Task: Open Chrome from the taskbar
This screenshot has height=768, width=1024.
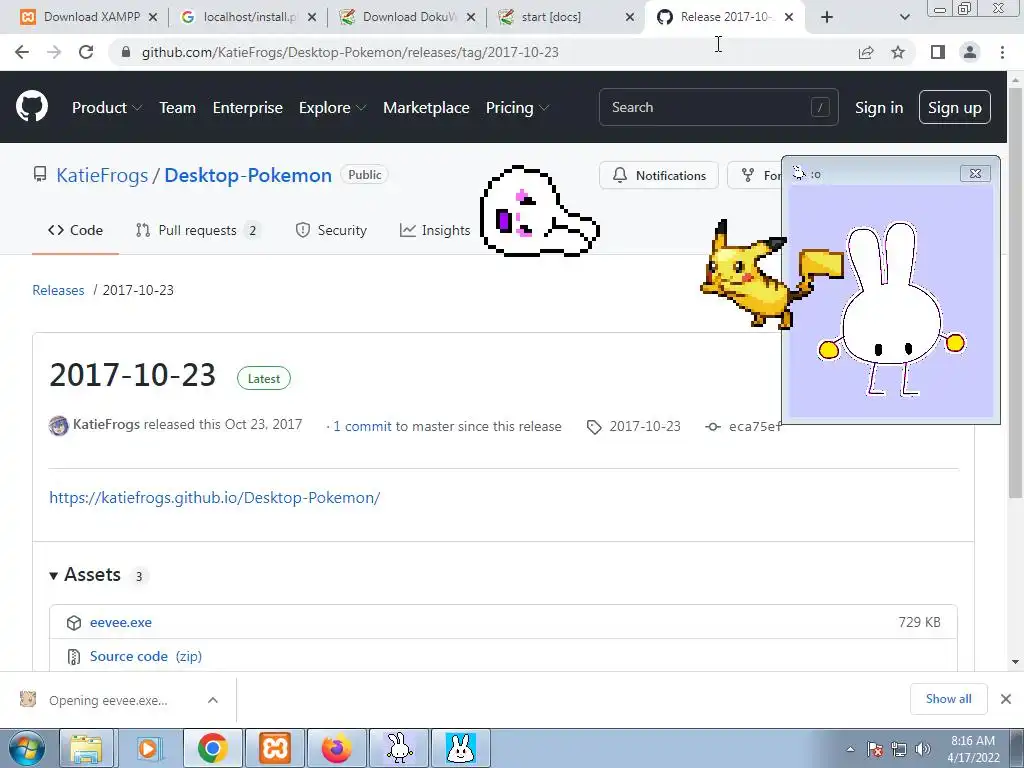Action: [212, 748]
